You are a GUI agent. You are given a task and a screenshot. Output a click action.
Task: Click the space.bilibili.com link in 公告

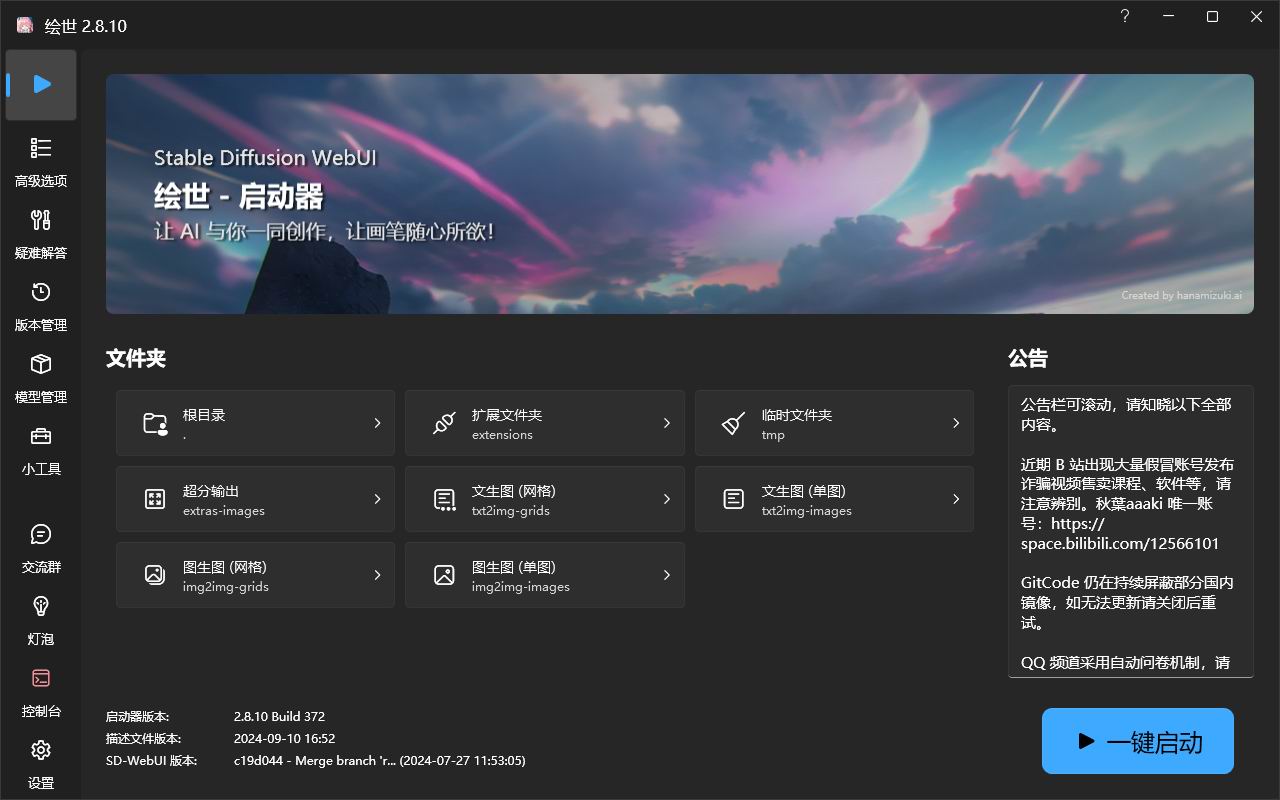tap(1120, 544)
